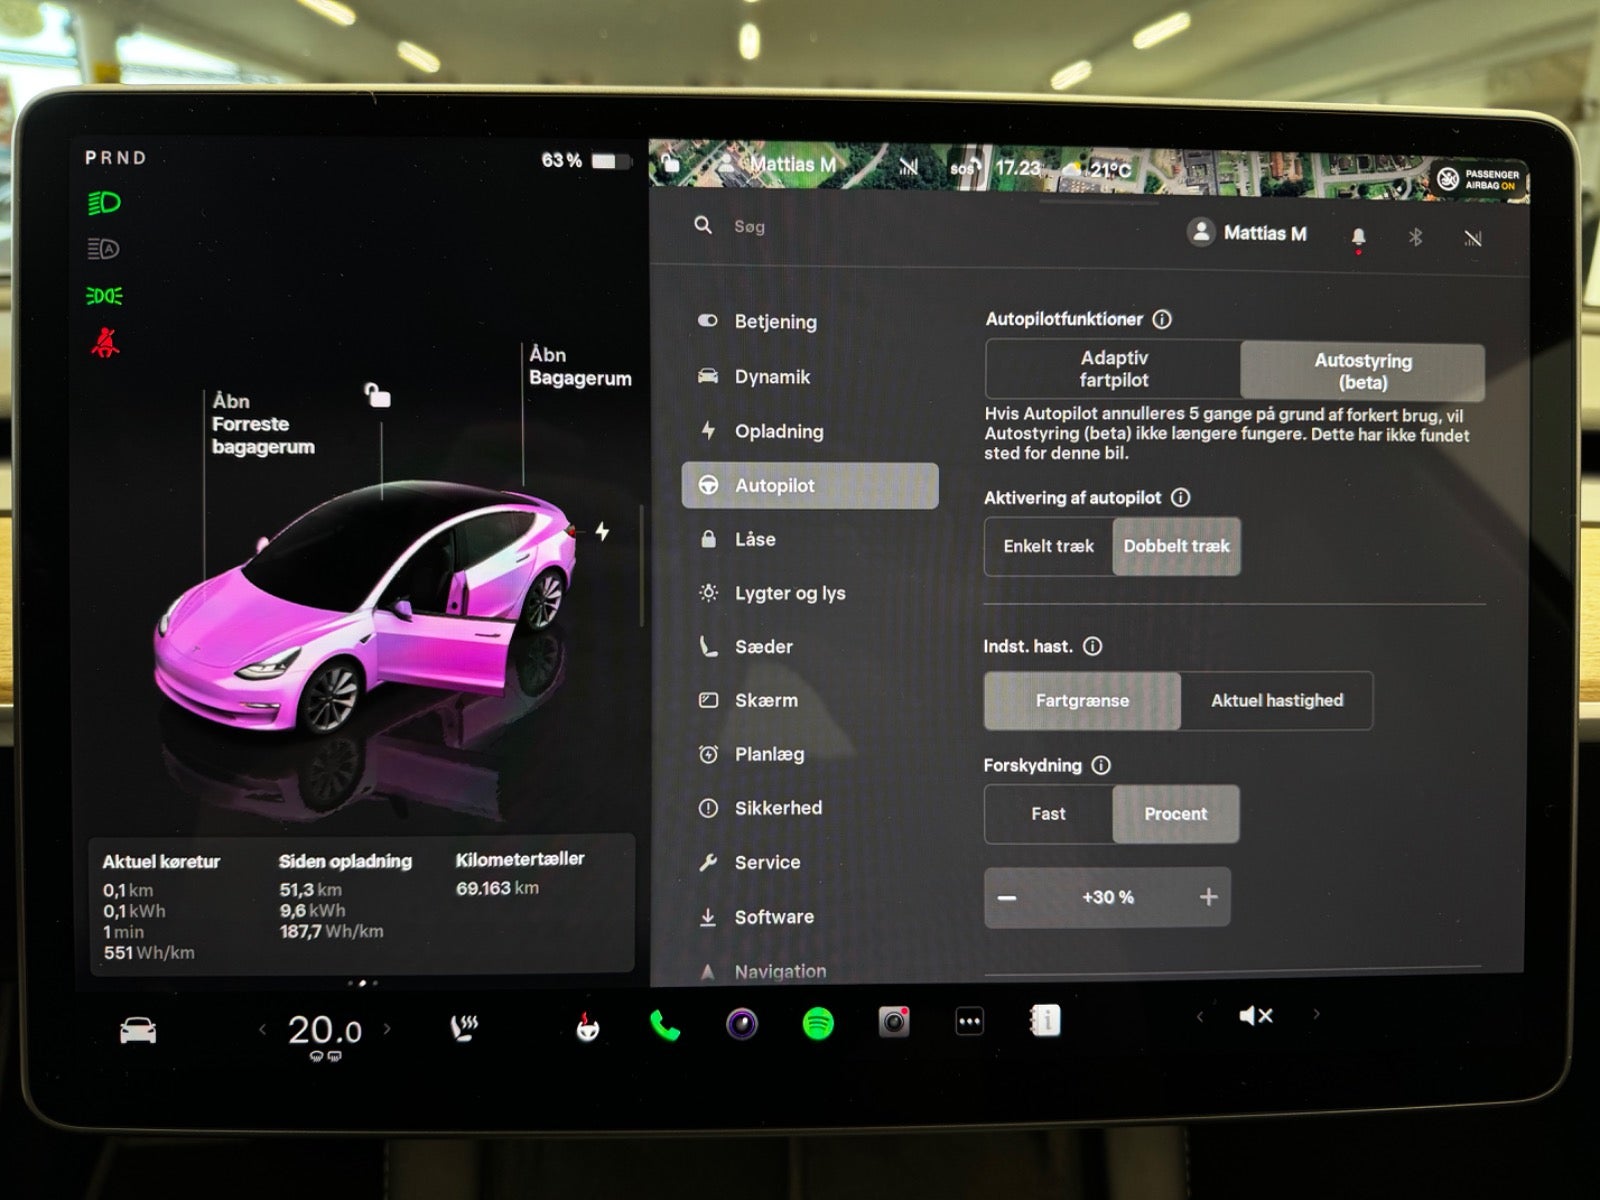
Task: Launch the Spotify app
Action: tap(818, 1023)
